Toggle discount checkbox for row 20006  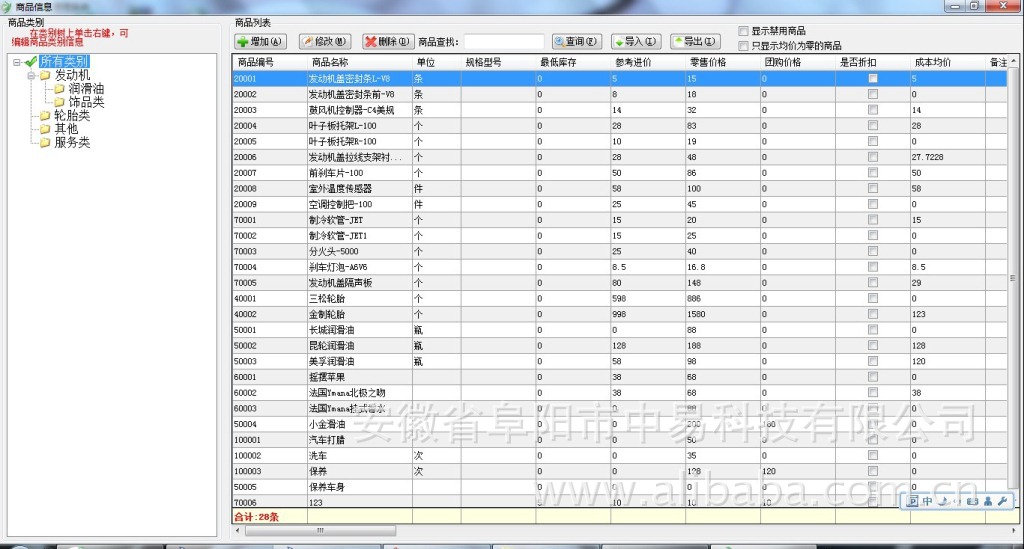[x=872, y=157]
